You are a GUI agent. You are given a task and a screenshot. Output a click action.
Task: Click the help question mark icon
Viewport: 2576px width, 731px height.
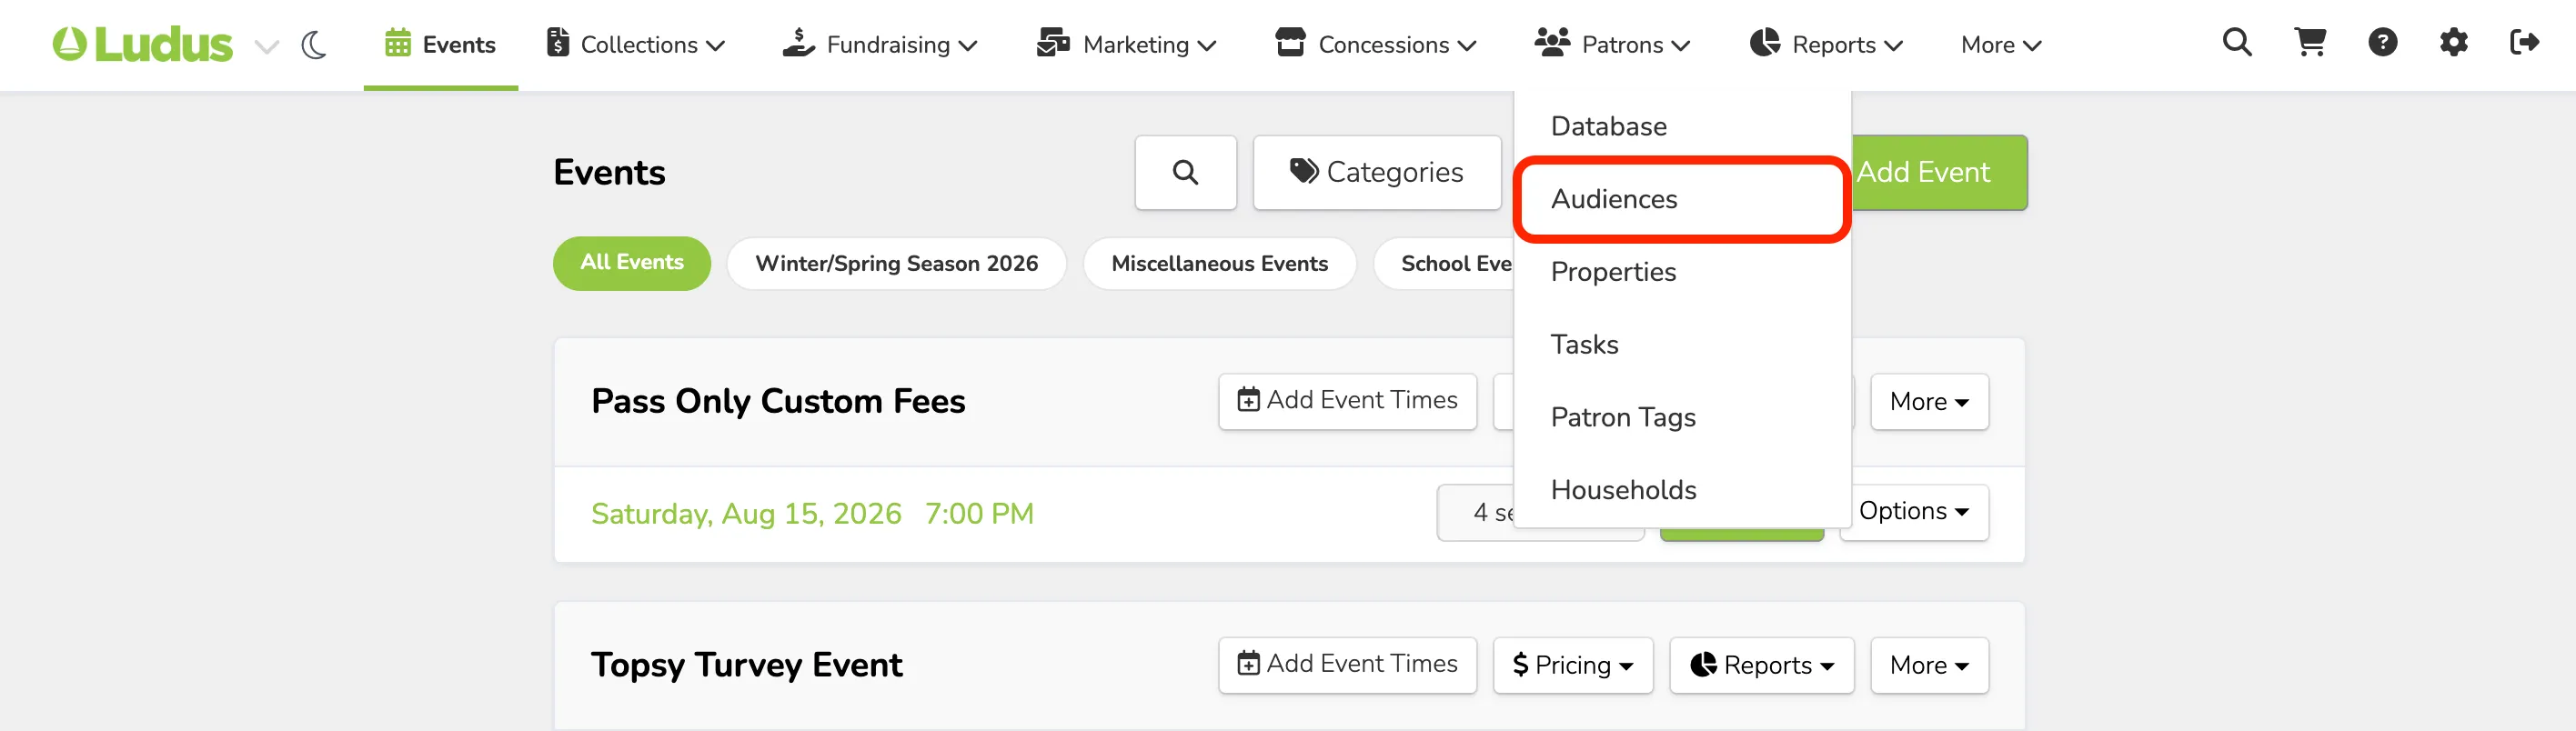pyautogui.click(x=2383, y=43)
